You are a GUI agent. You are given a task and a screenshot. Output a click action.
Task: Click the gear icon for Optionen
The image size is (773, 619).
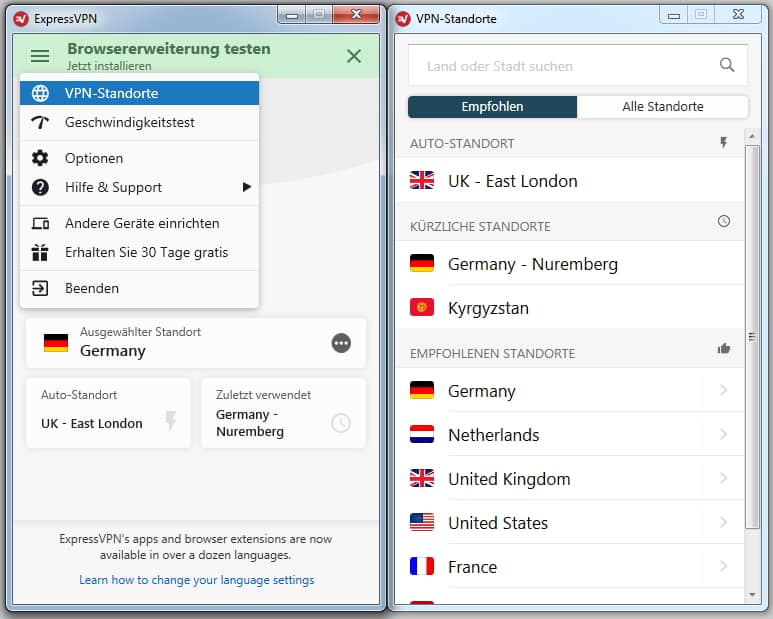point(40,158)
